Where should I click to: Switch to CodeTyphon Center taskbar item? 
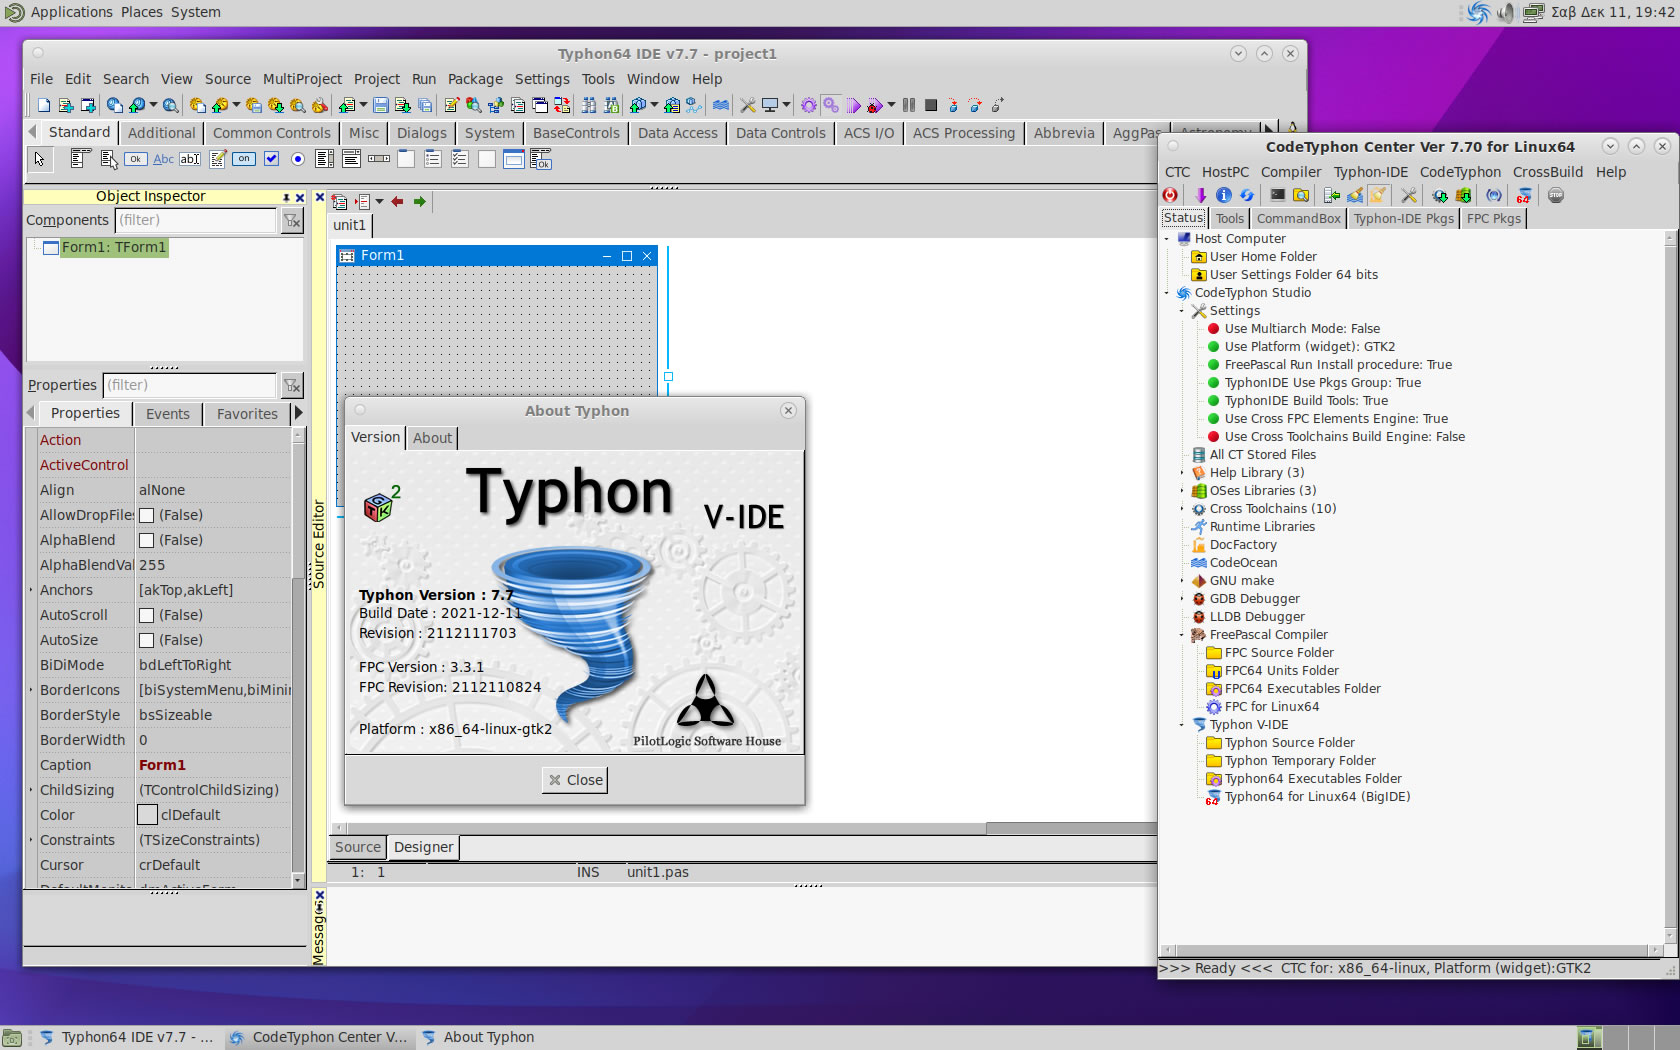(x=318, y=1037)
